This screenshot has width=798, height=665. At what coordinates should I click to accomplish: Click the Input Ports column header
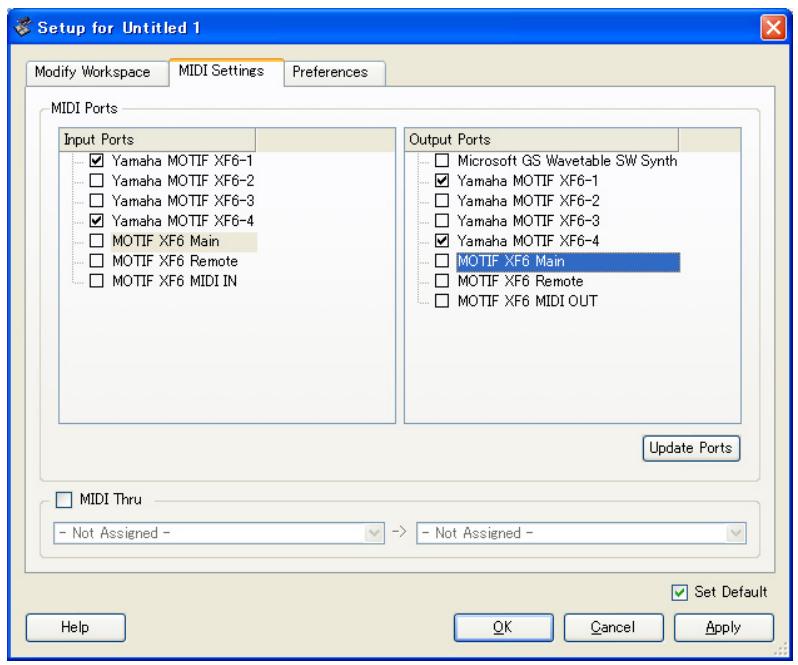[157, 140]
